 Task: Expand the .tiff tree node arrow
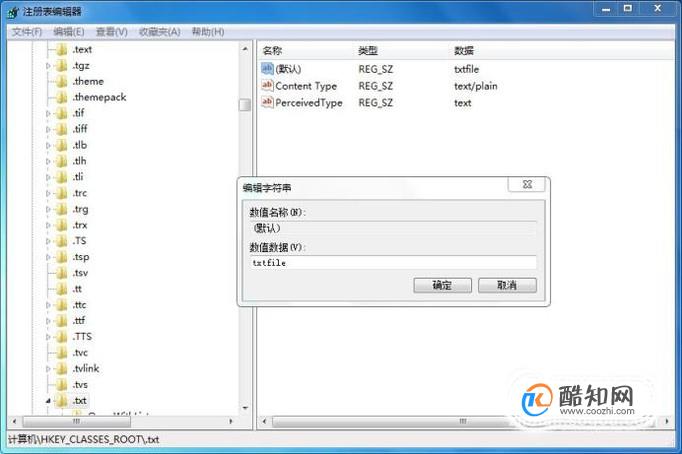48,130
